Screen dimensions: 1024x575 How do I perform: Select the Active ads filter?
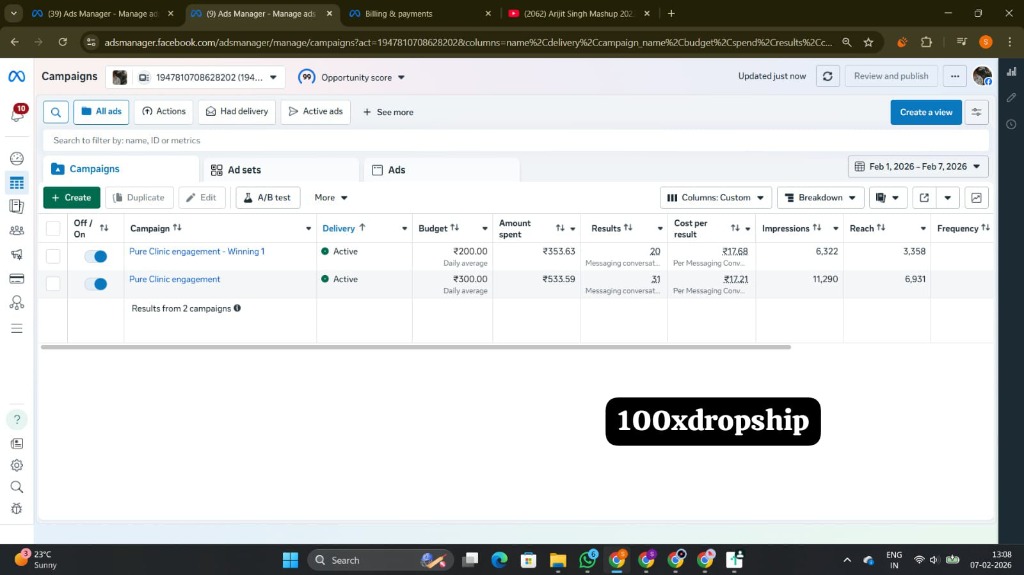tap(315, 112)
